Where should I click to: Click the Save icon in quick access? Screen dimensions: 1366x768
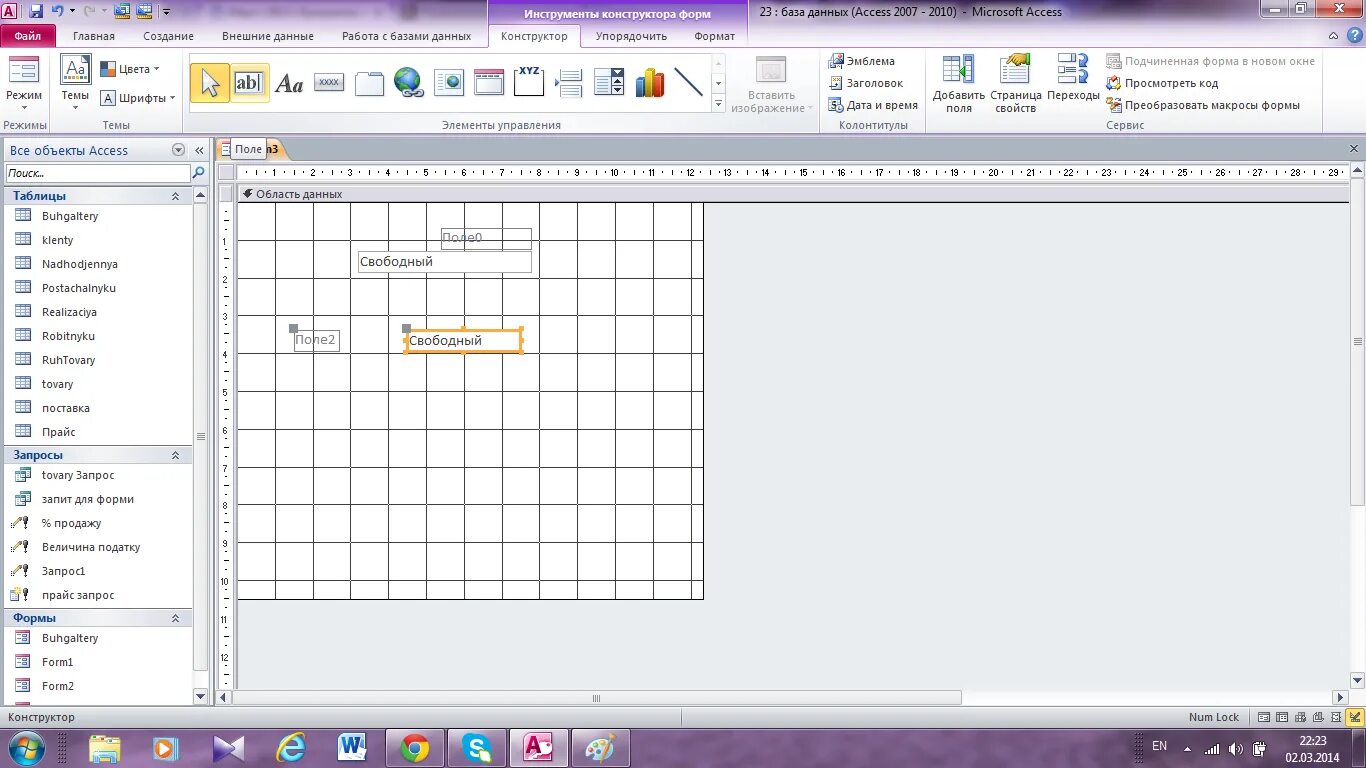click(36, 11)
